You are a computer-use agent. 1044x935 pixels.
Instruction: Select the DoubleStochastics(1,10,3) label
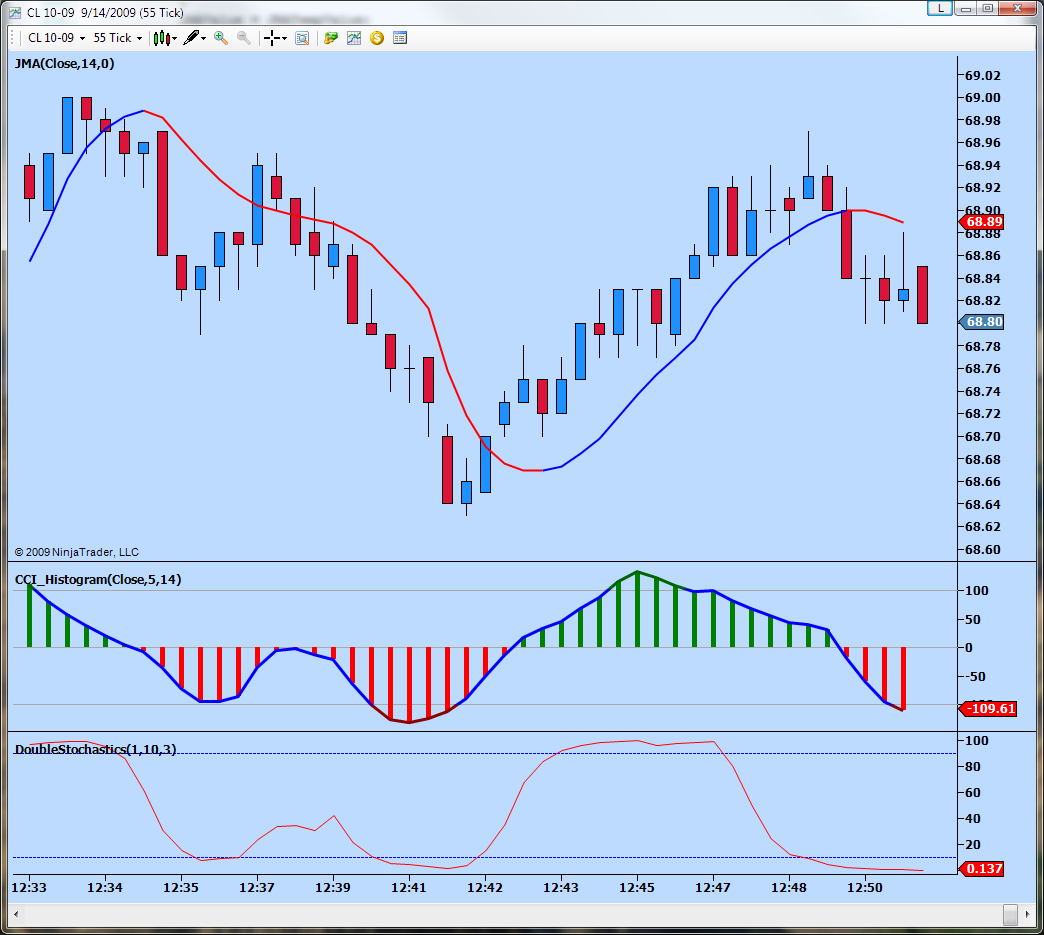click(x=95, y=749)
